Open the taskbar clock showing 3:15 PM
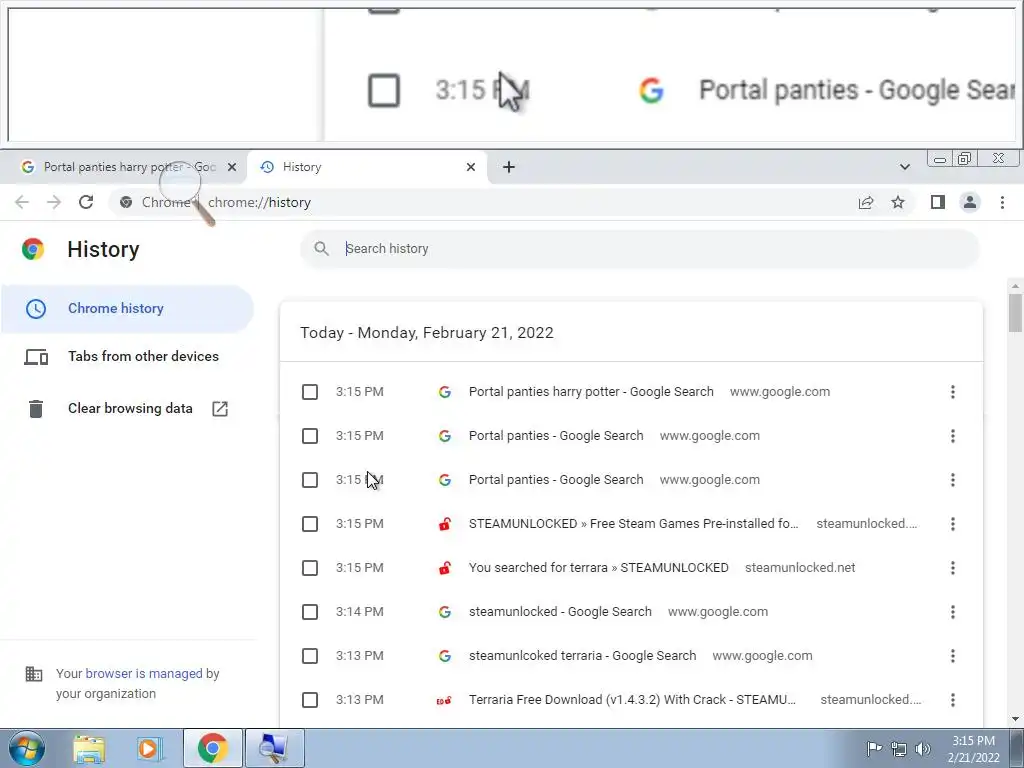 [x=974, y=749]
